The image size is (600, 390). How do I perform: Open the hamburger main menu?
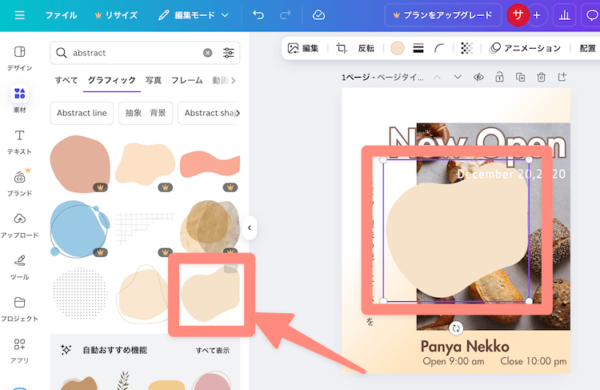(x=20, y=15)
